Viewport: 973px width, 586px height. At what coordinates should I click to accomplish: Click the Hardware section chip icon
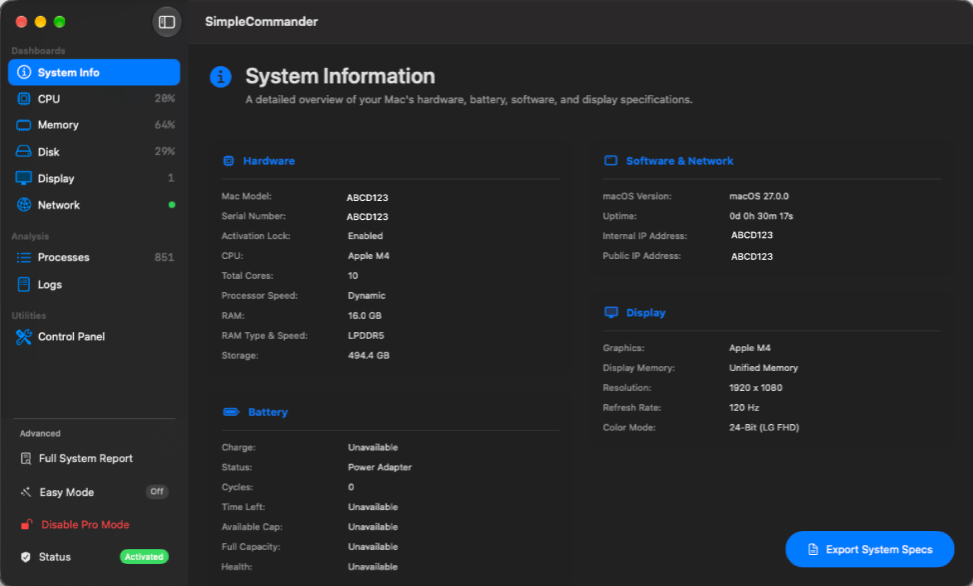point(228,161)
